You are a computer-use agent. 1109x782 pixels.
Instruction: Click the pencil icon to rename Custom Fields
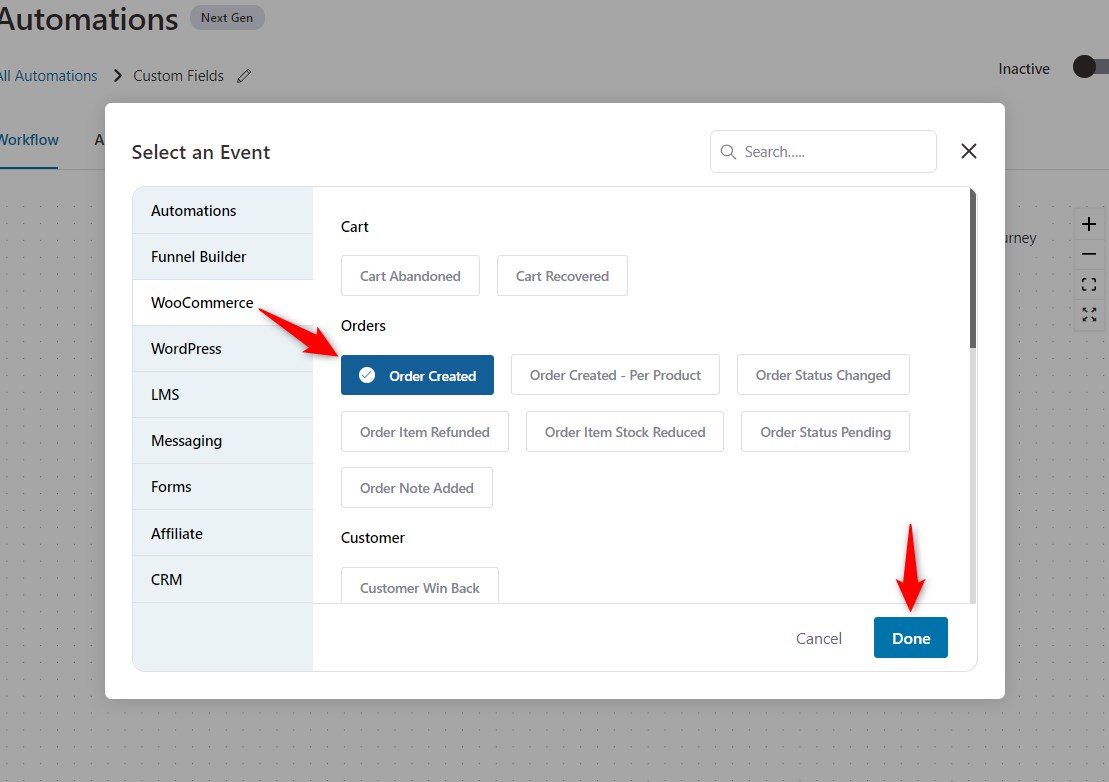244,75
